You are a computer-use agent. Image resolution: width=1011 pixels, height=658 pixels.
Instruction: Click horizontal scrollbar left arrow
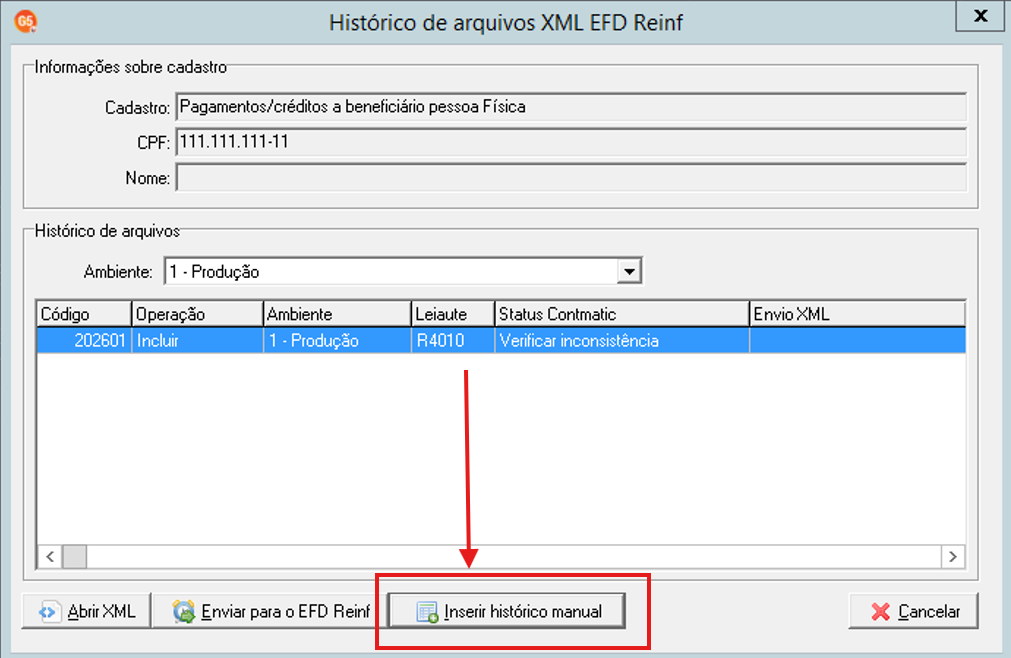pyautogui.click(x=50, y=557)
